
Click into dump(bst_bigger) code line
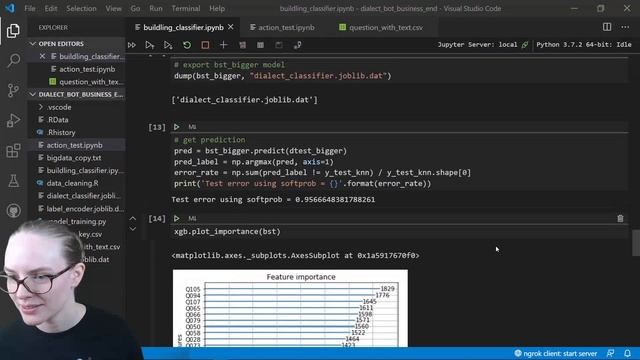tap(282, 76)
